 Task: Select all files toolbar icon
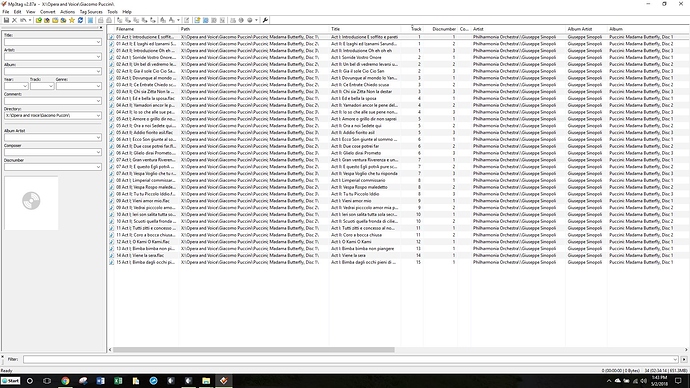click(90, 20)
